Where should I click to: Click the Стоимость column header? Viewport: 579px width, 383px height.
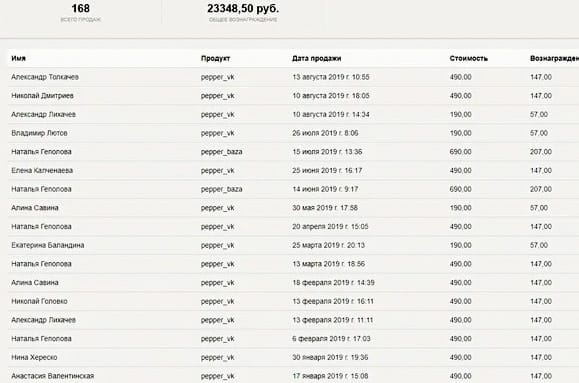(469, 58)
